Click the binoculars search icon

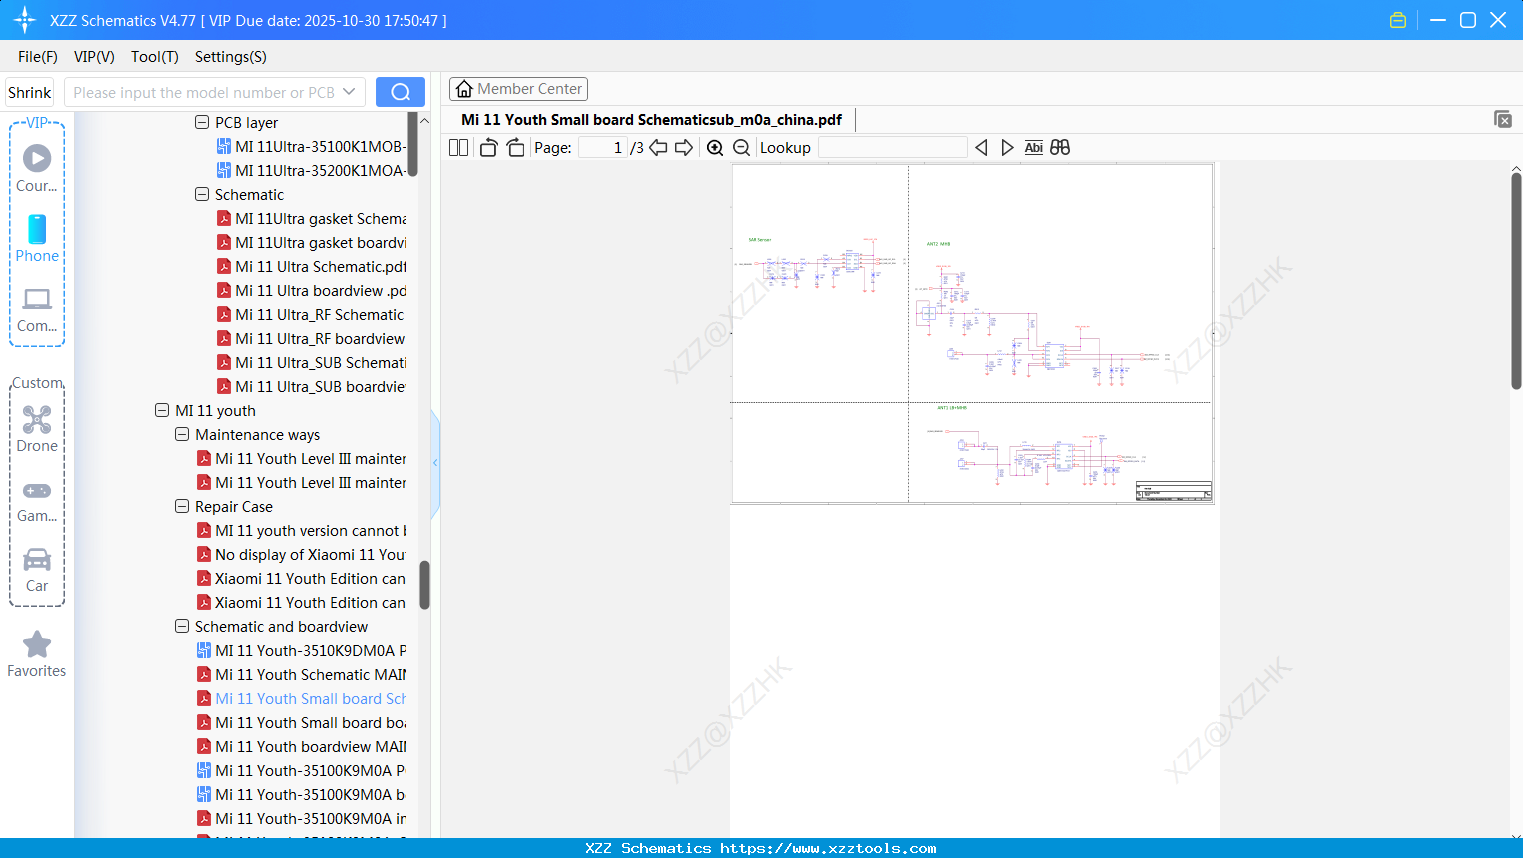point(1060,148)
